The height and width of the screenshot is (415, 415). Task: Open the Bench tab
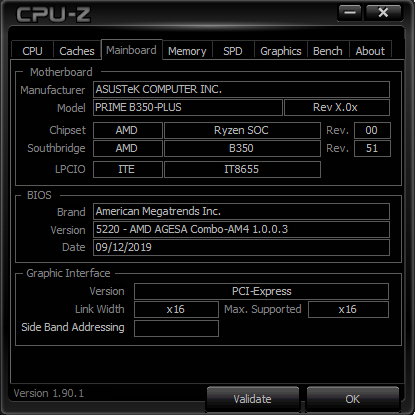(328, 51)
